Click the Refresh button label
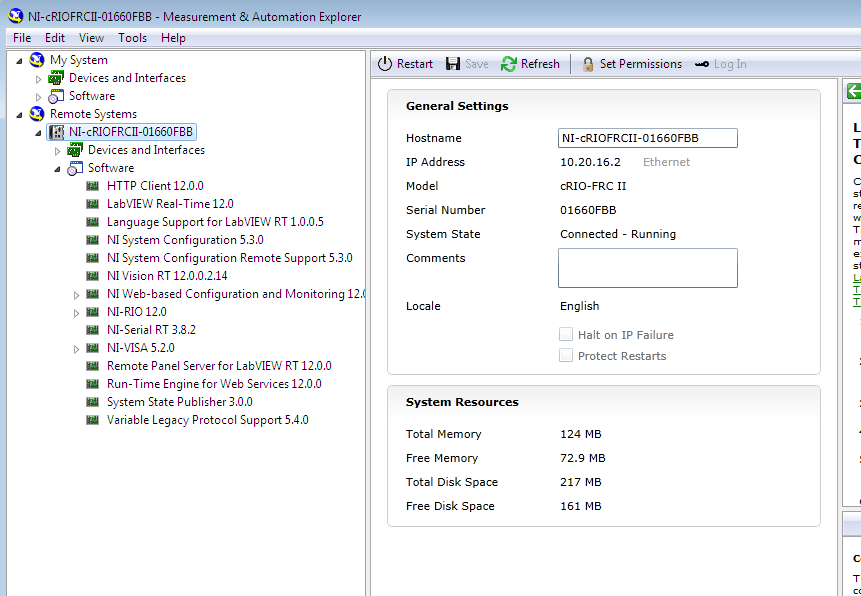This screenshot has width=861, height=596. [x=540, y=64]
